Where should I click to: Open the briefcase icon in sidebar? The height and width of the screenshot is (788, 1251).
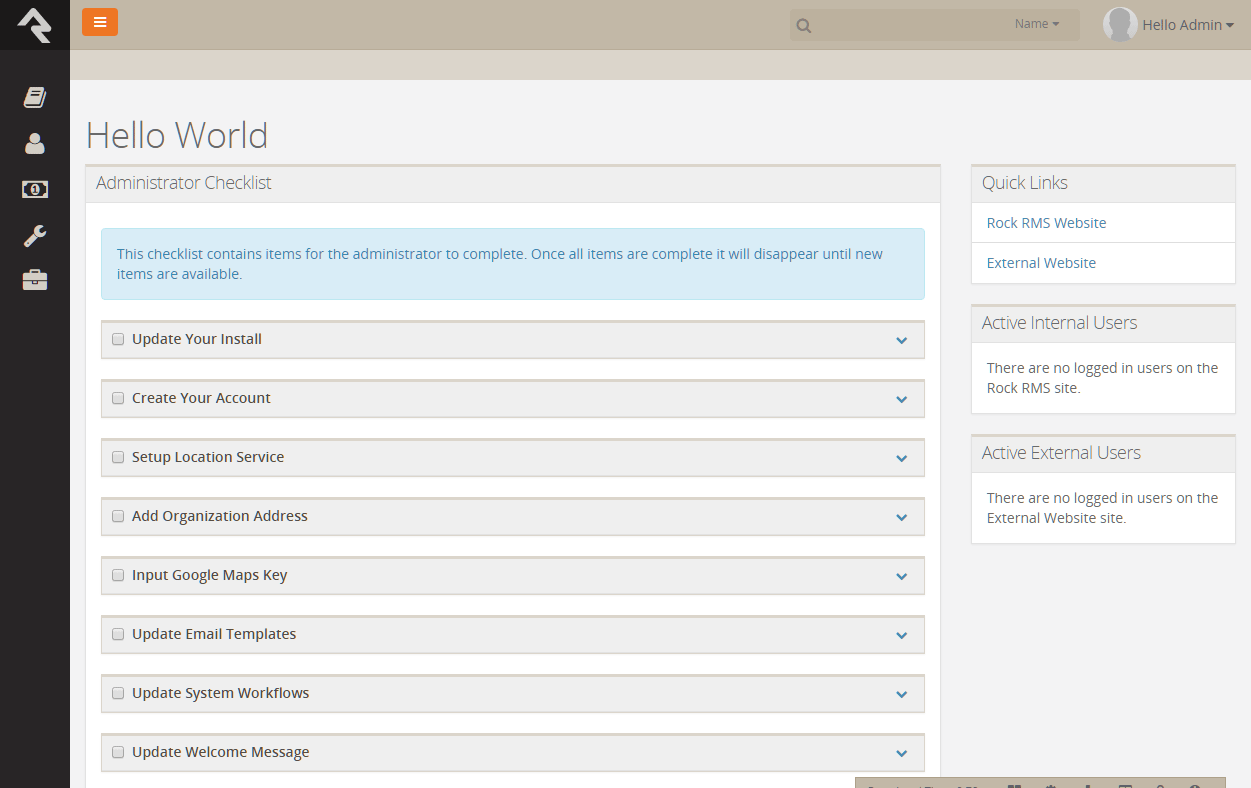(x=35, y=280)
